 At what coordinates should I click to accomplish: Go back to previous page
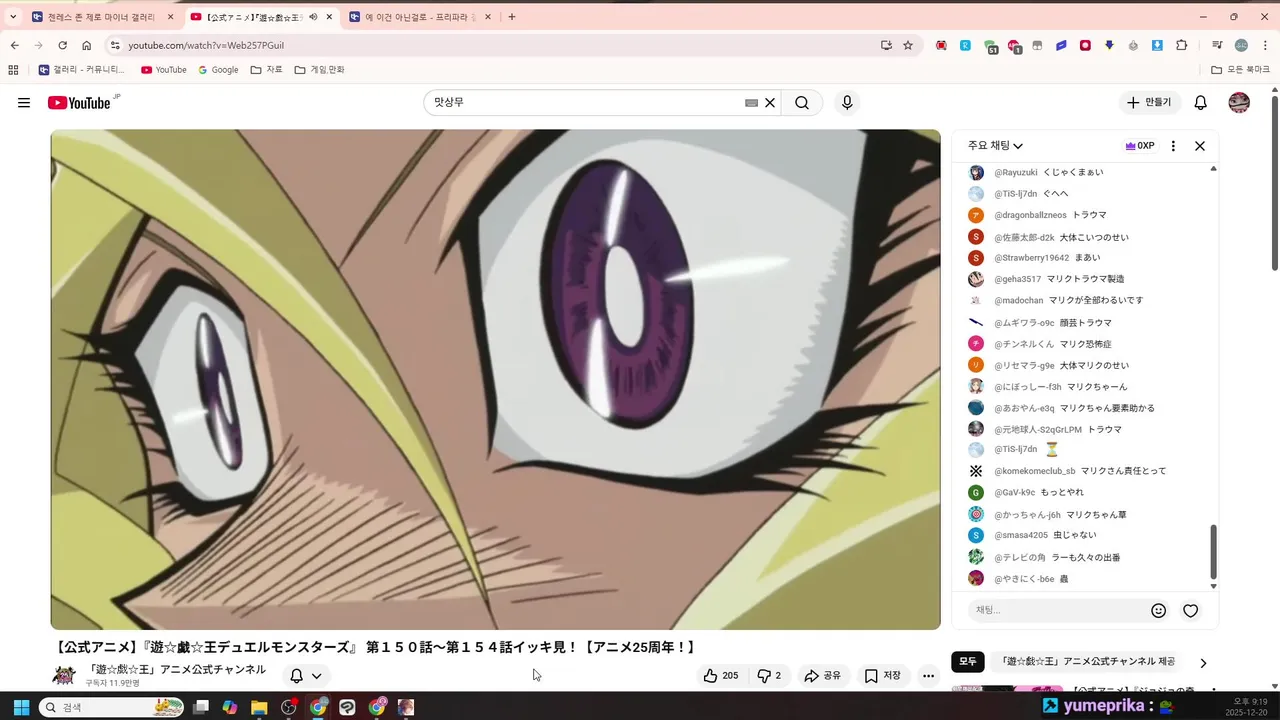point(14,45)
